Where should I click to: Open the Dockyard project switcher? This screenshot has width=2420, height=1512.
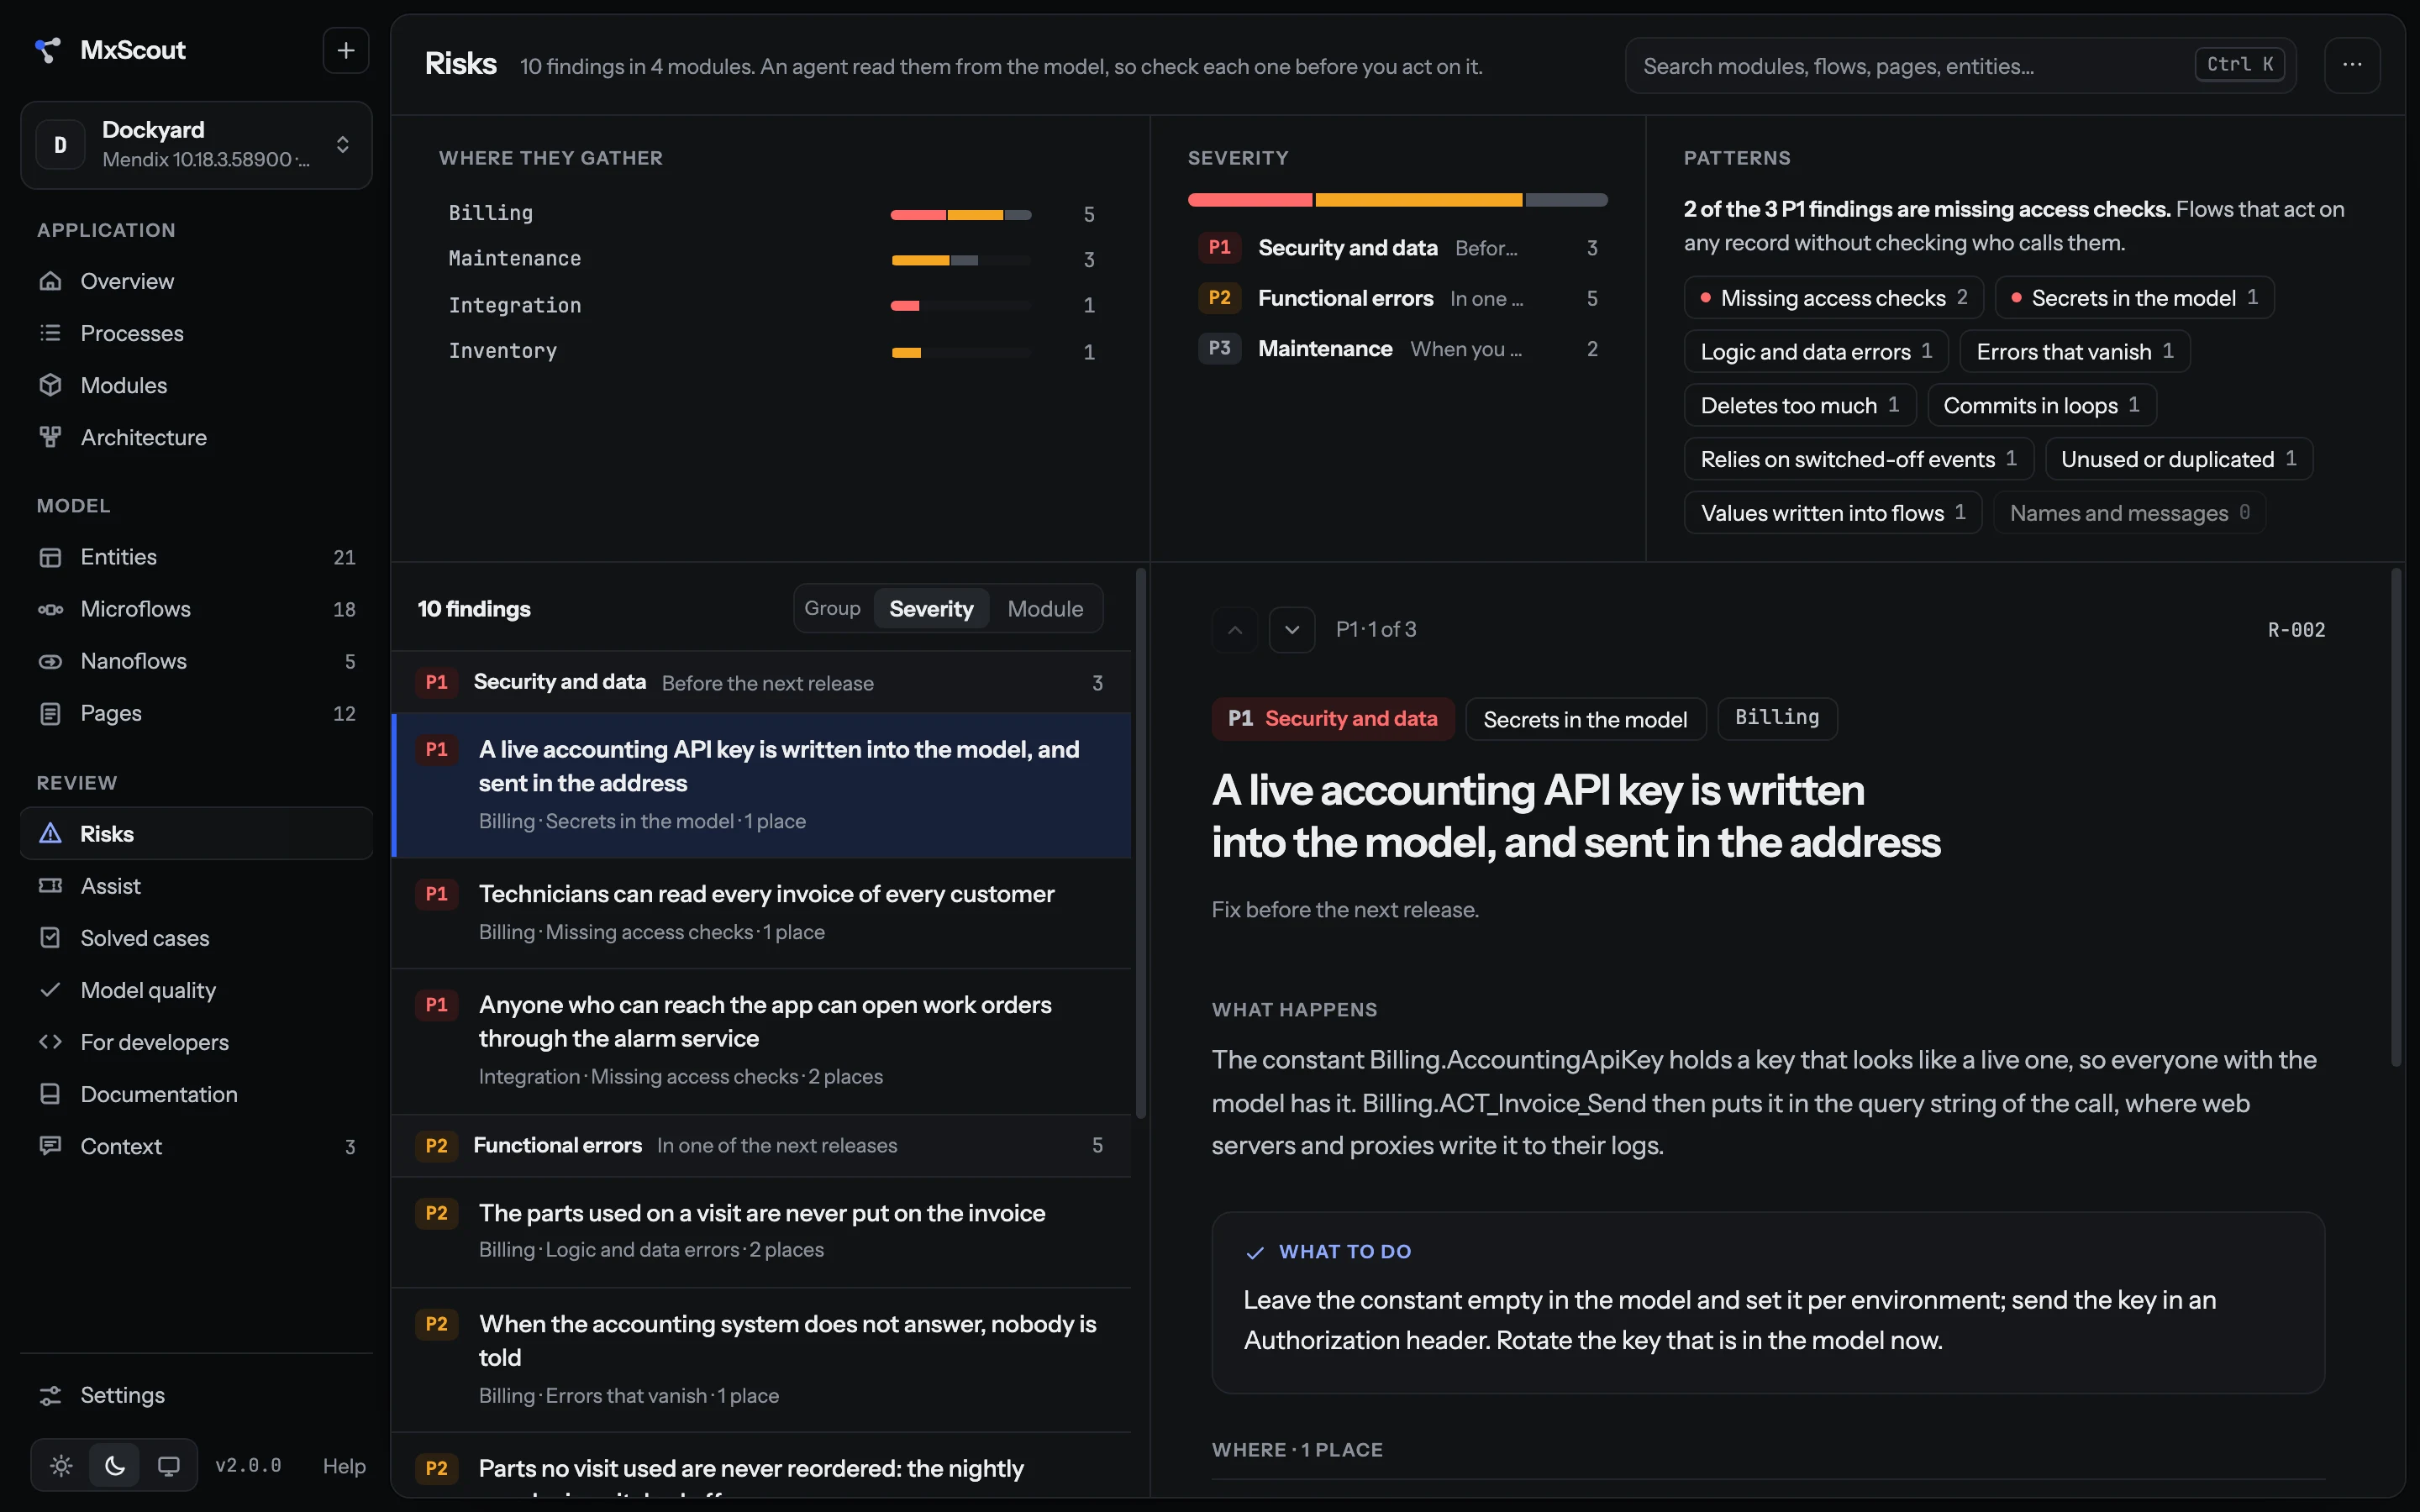[x=196, y=145]
